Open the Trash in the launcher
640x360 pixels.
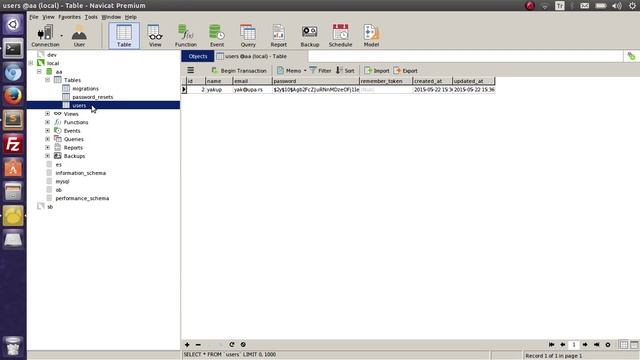(13, 347)
